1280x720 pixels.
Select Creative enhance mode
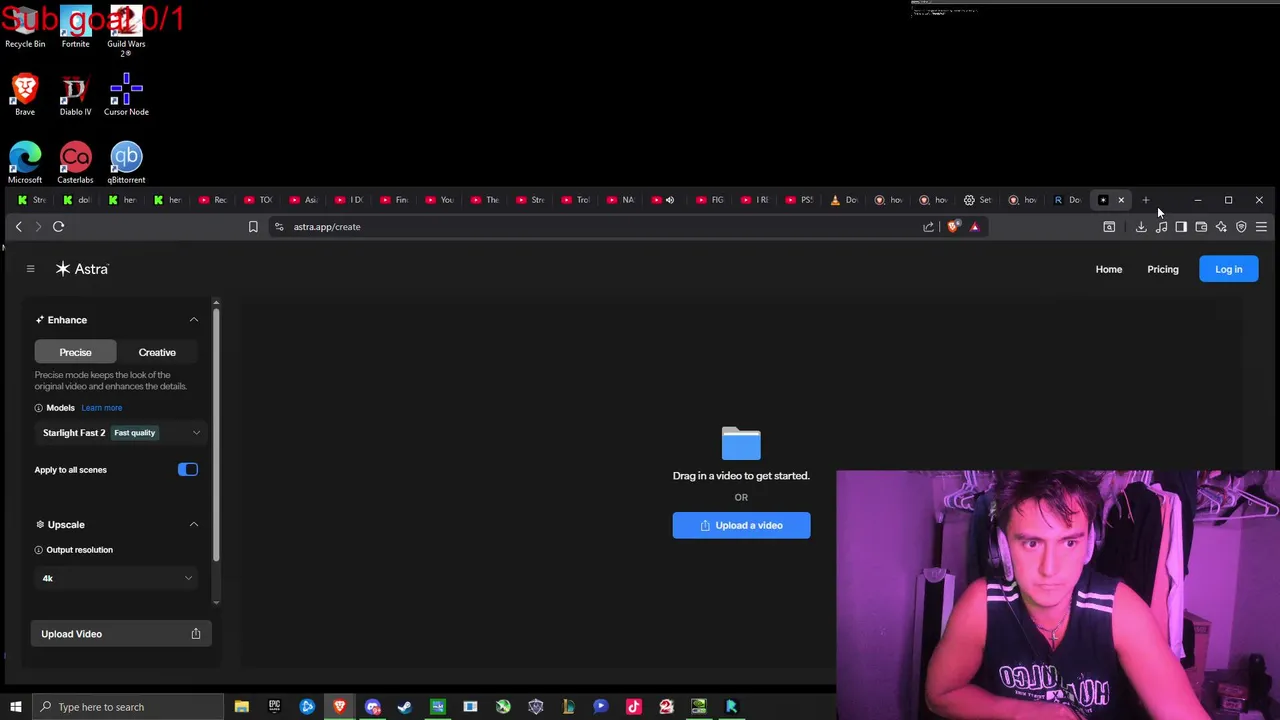click(157, 352)
